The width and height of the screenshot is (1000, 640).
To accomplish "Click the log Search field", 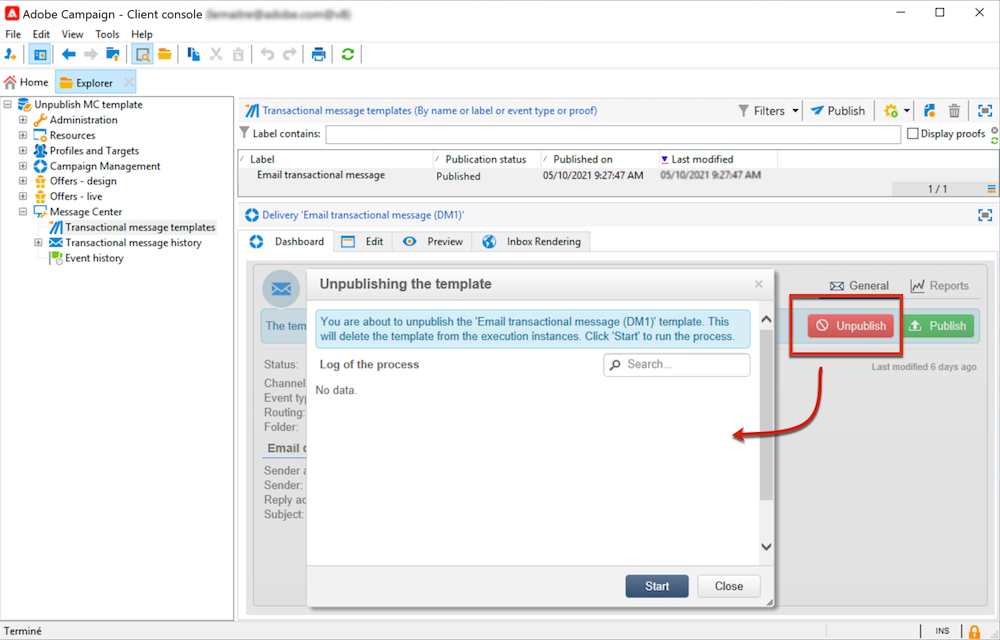I will tap(677, 365).
